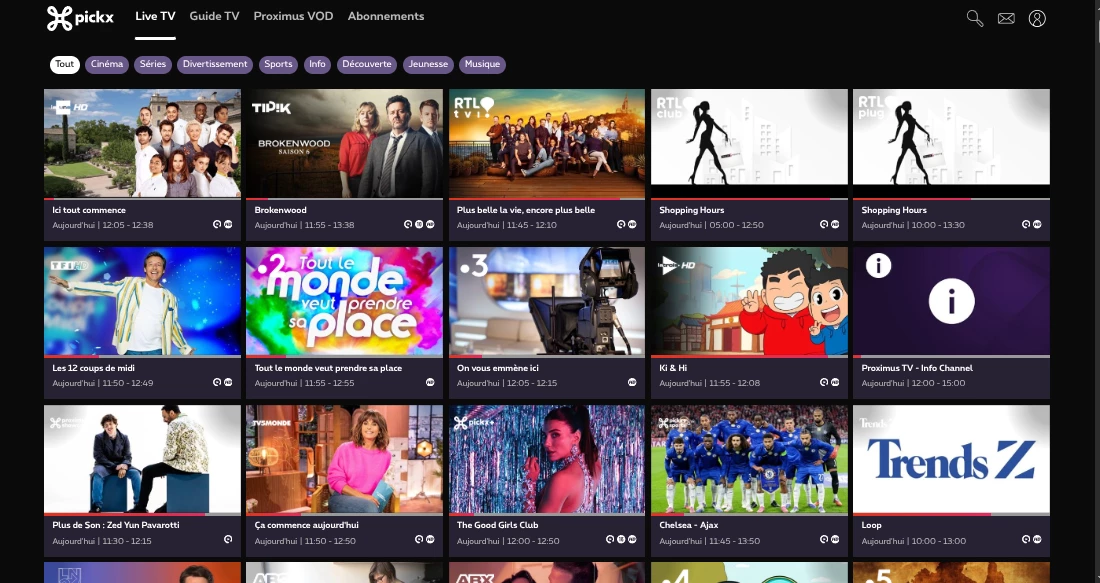Screen dimensions: 1100x583
Task: Click middle round badge on The Good Girls Club
Action: (x=621, y=540)
